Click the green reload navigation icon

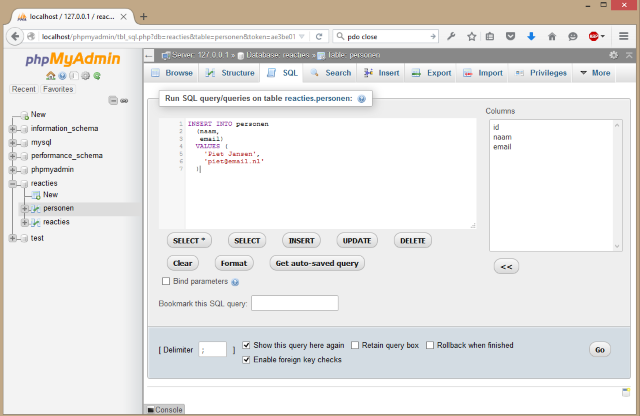pyautogui.click(x=97, y=76)
